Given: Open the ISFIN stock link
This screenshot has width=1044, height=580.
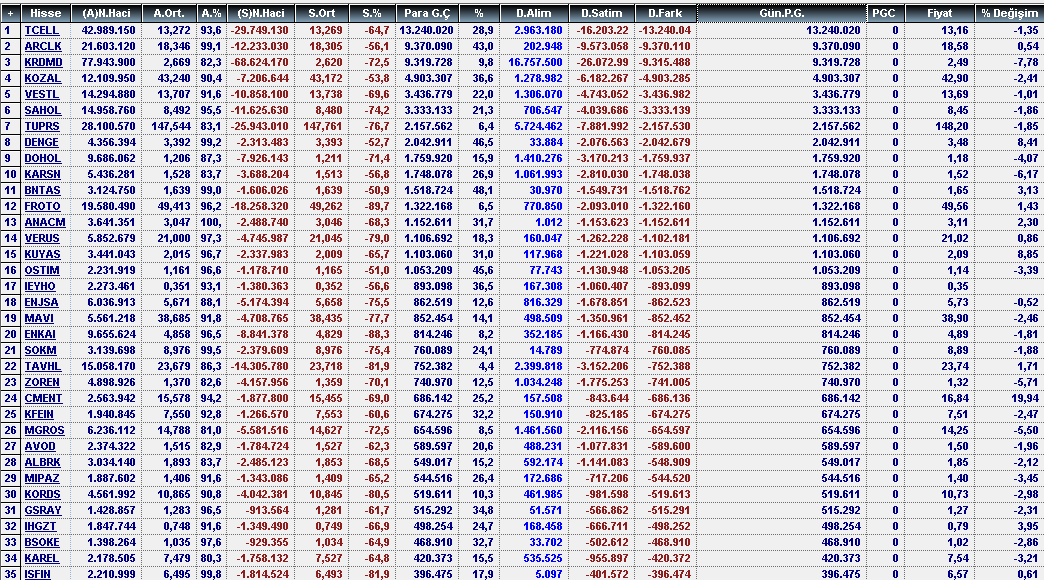Looking at the screenshot, I should tap(40, 574).
